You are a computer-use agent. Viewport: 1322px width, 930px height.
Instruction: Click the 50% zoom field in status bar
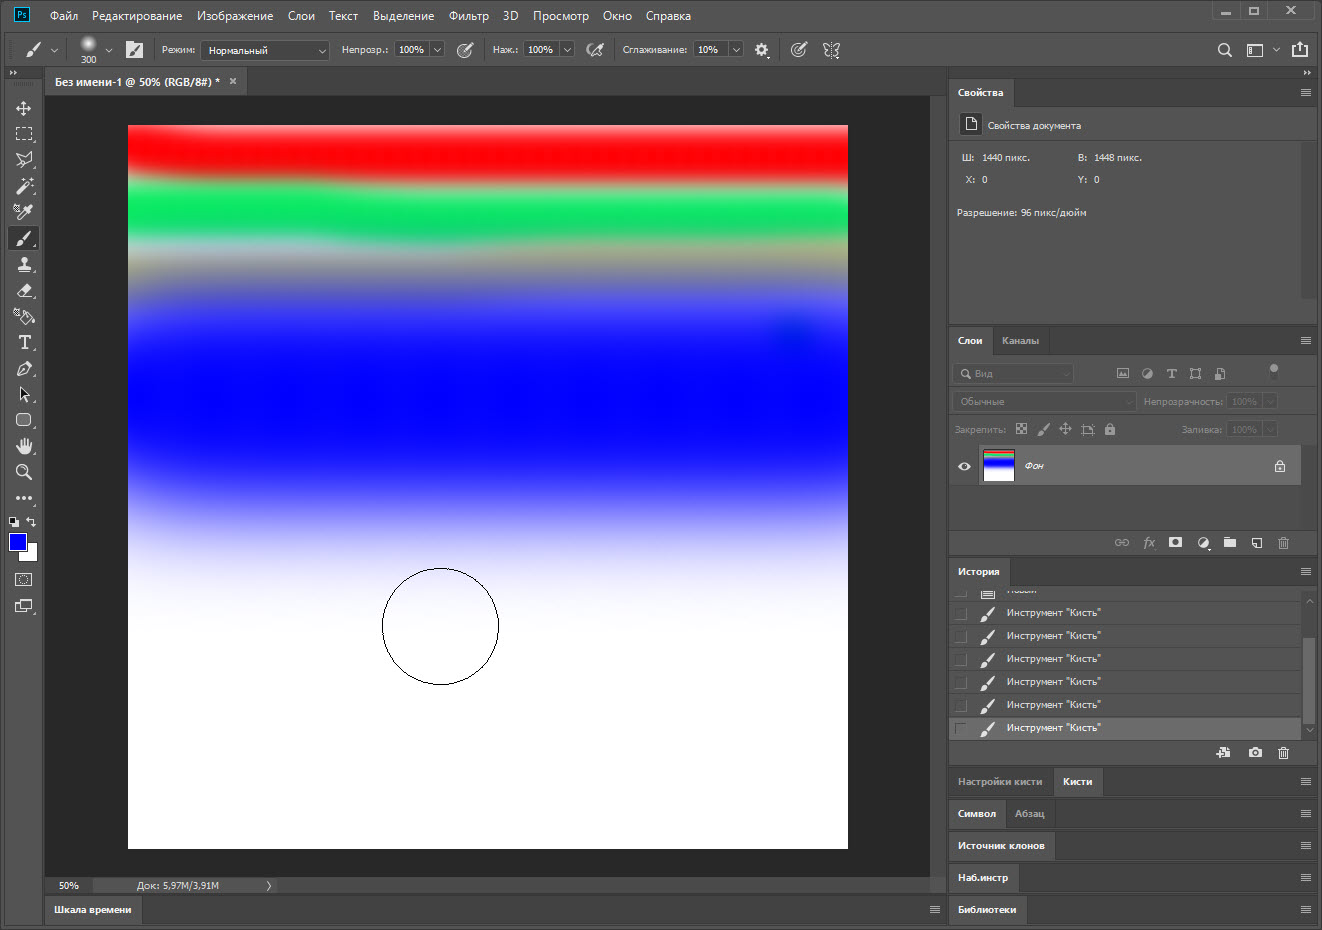[69, 885]
